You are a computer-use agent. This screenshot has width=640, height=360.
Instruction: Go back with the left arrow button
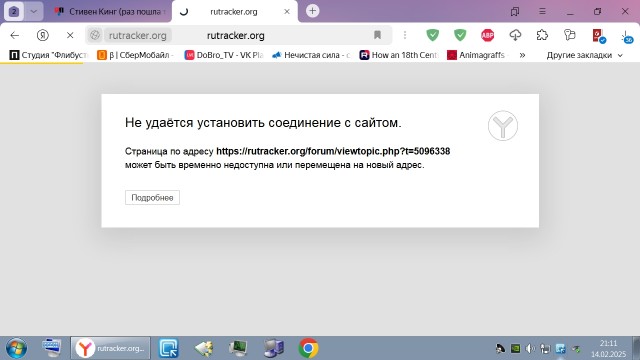(15, 36)
